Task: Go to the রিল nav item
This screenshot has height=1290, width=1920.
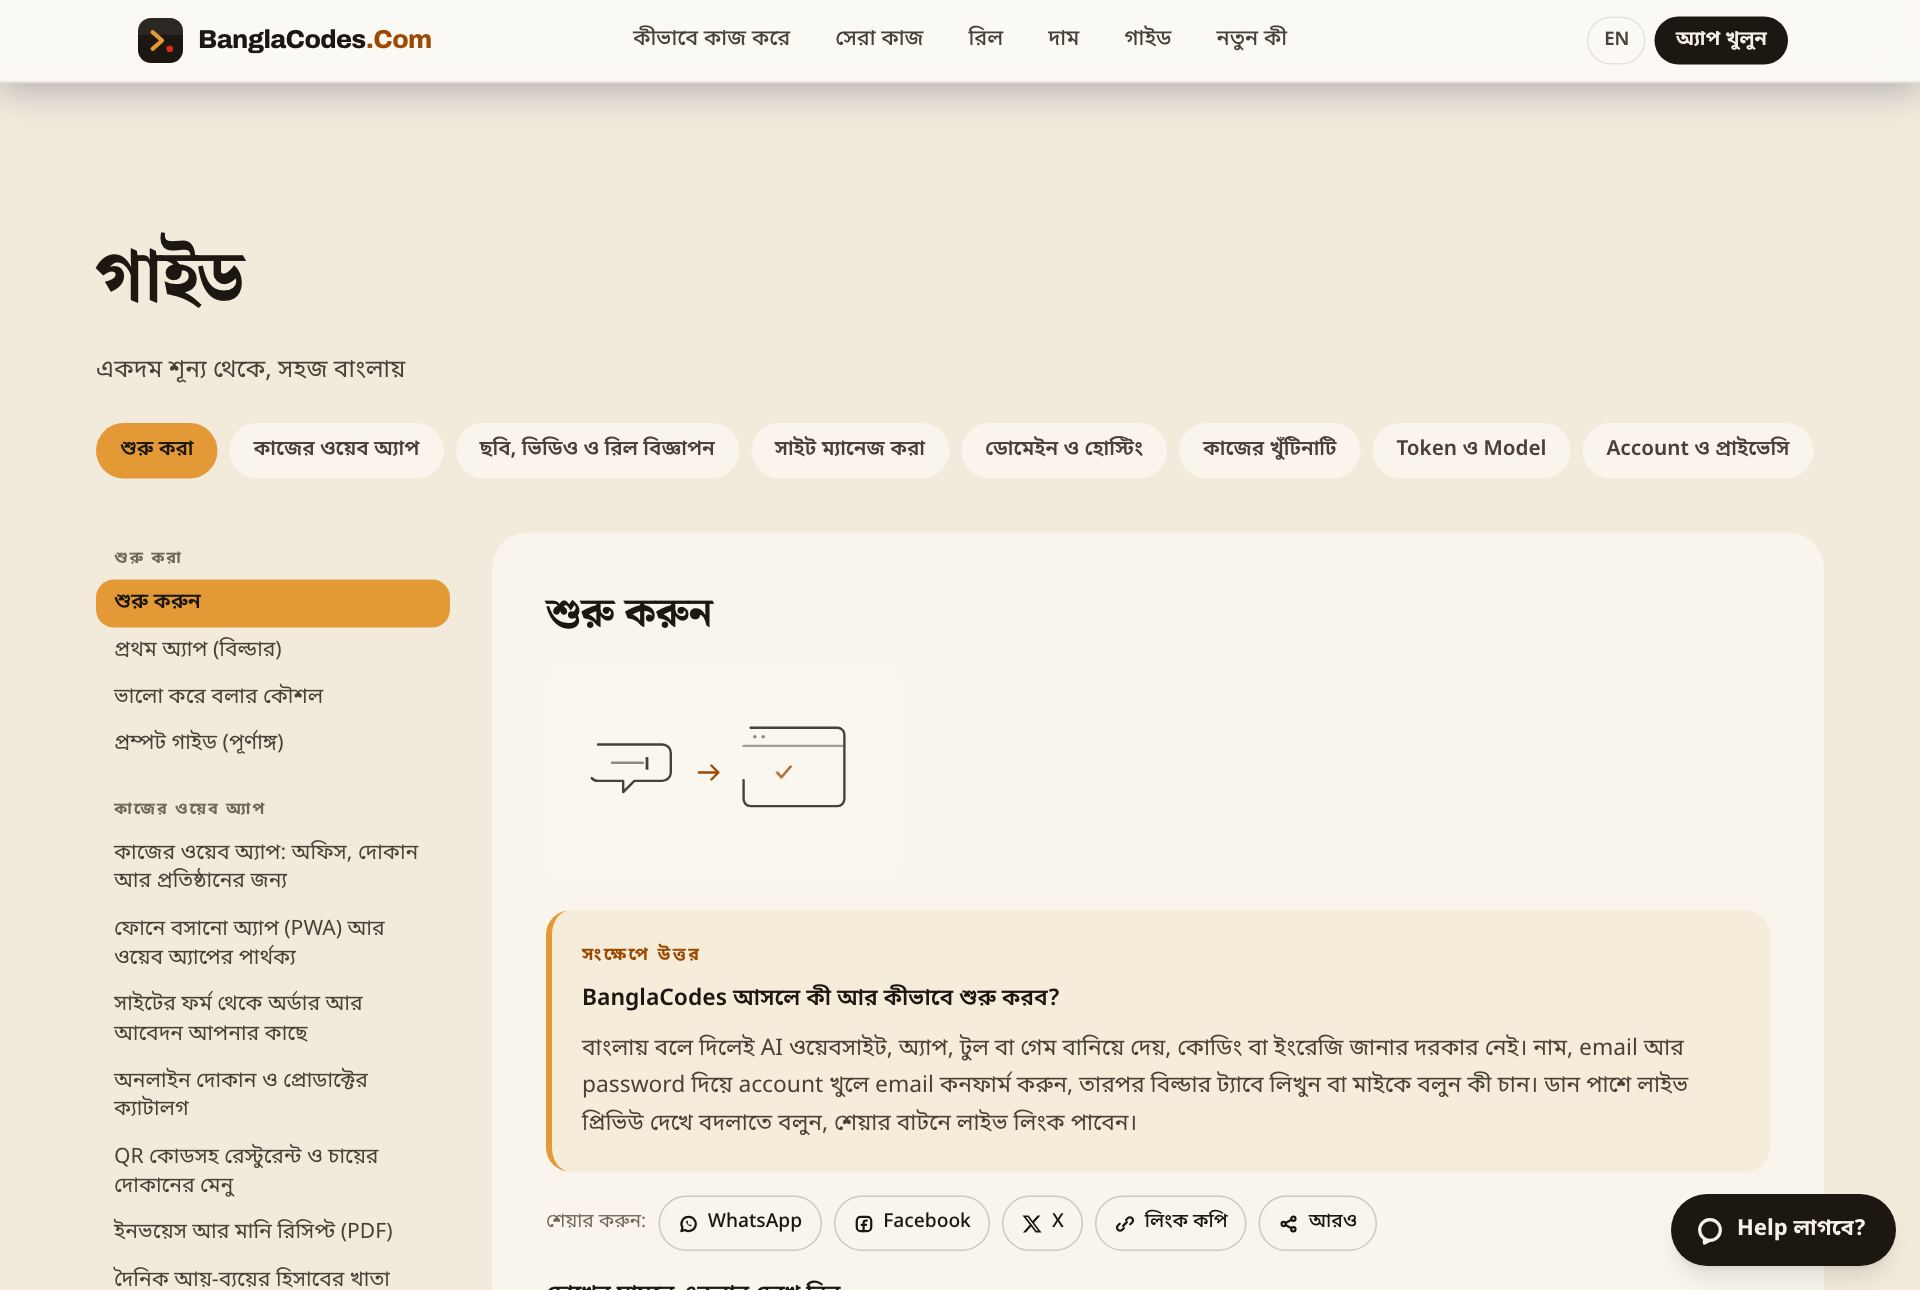Action: [x=985, y=39]
